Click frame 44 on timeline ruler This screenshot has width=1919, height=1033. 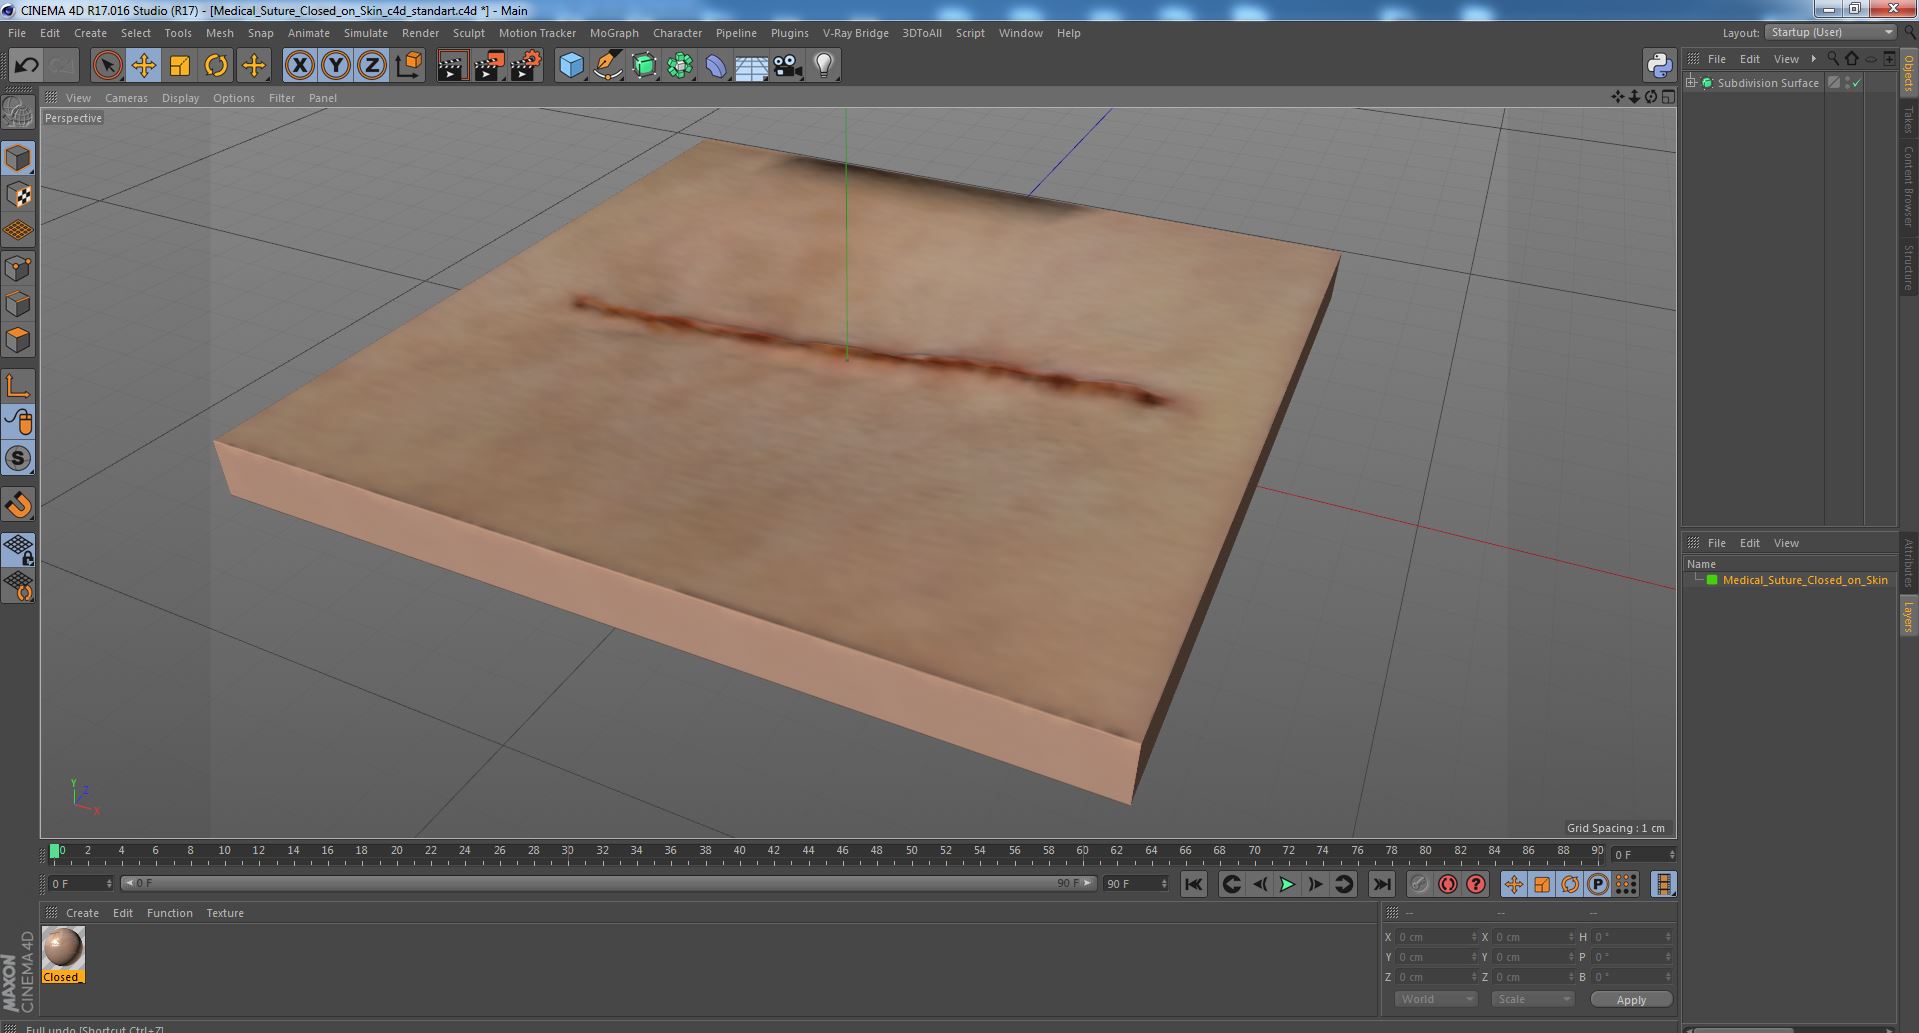point(808,851)
